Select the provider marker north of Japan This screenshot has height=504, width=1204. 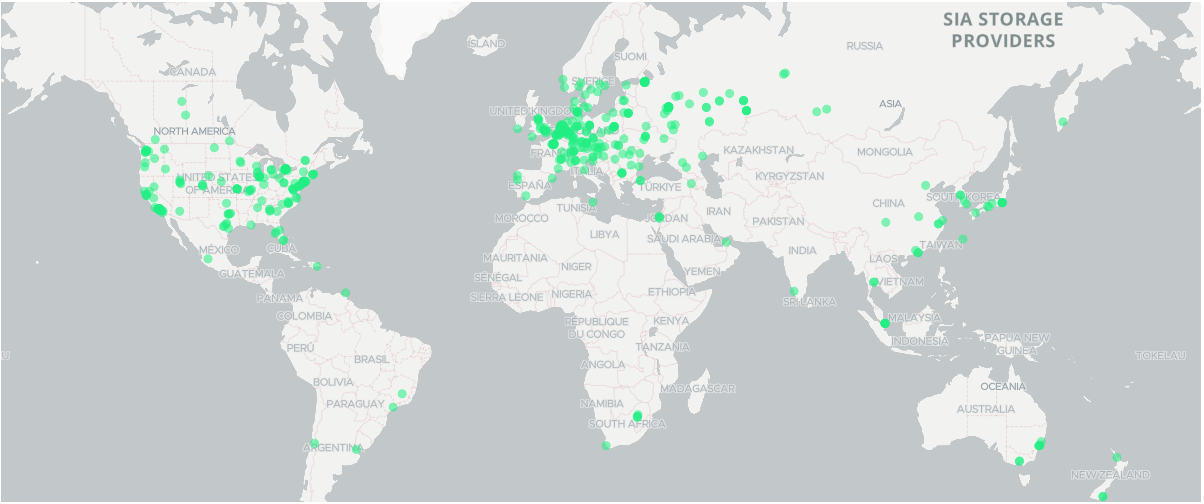(1063, 122)
